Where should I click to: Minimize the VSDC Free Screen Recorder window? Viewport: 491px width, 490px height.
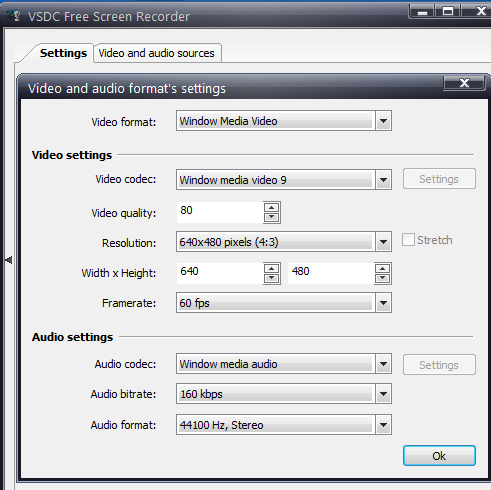pos(422,11)
